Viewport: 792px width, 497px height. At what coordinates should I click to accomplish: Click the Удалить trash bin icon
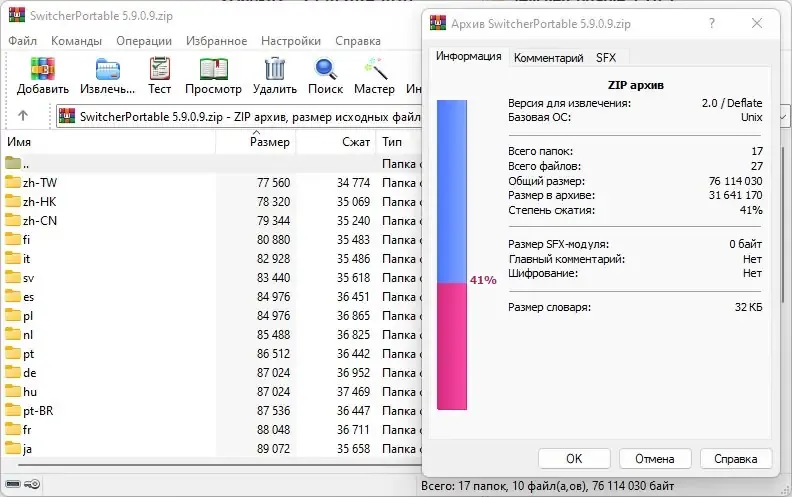click(275, 69)
